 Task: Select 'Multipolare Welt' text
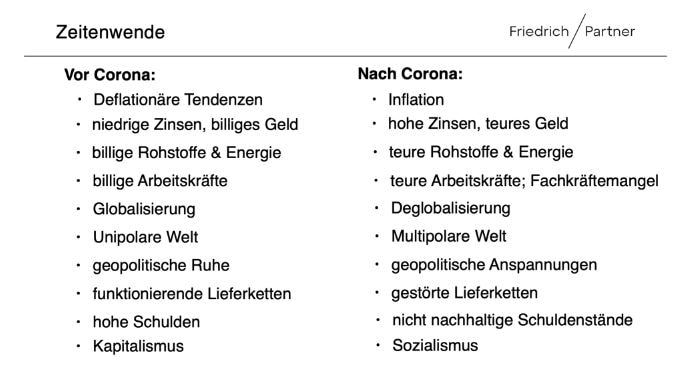[x=448, y=236]
